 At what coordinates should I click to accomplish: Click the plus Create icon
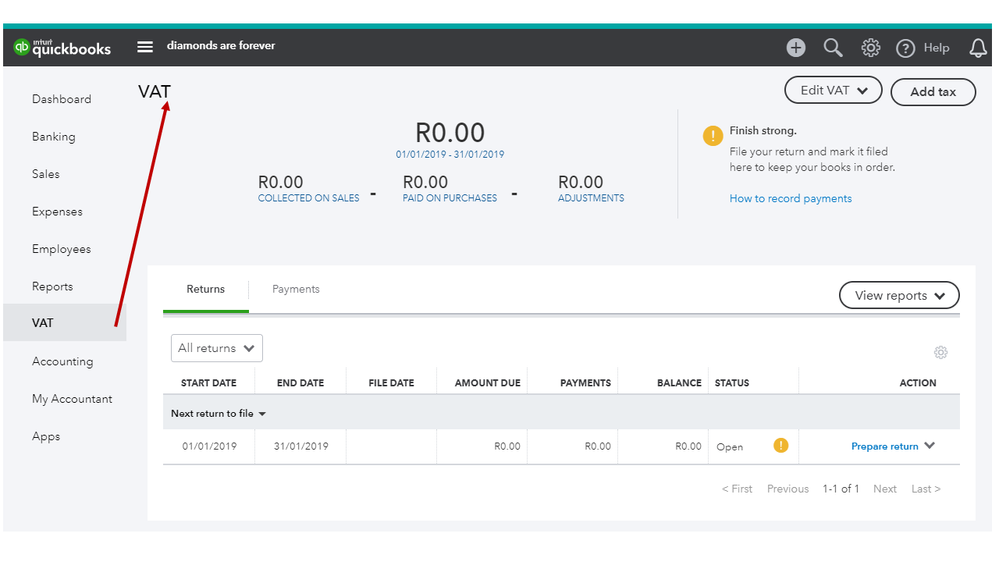[796, 48]
